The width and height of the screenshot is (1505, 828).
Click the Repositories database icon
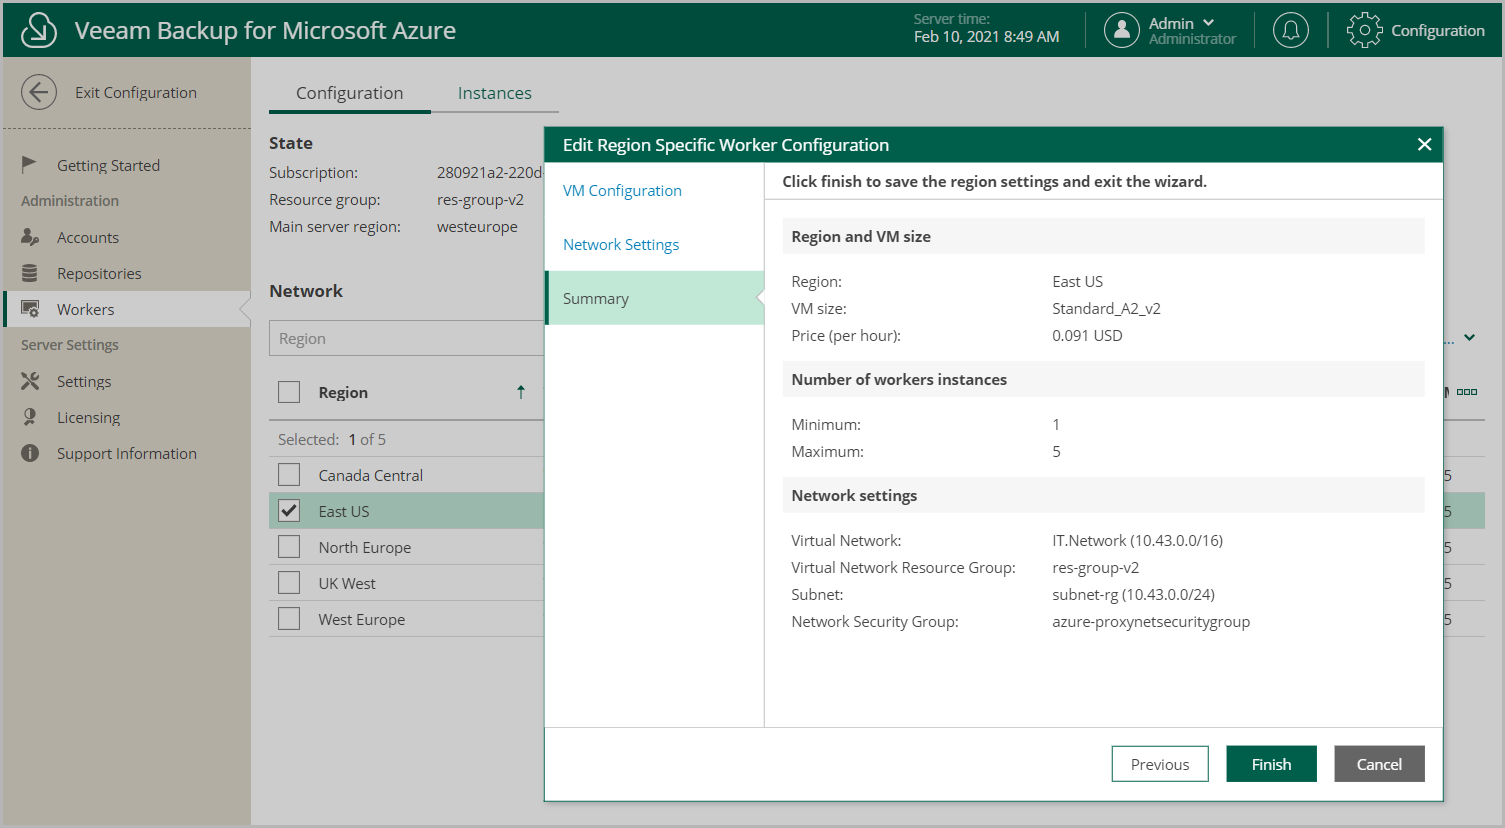(30, 273)
